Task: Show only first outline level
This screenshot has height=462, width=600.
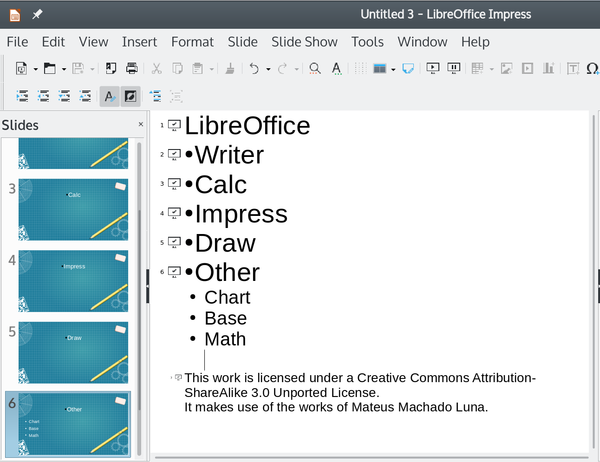Action: pos(155,96)
